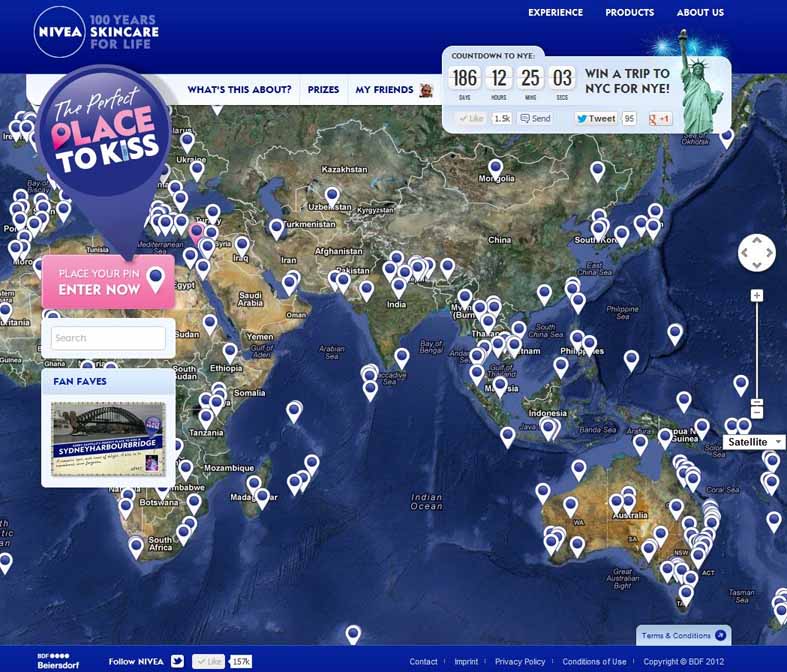Open the Products menu

tap(629, 13)
